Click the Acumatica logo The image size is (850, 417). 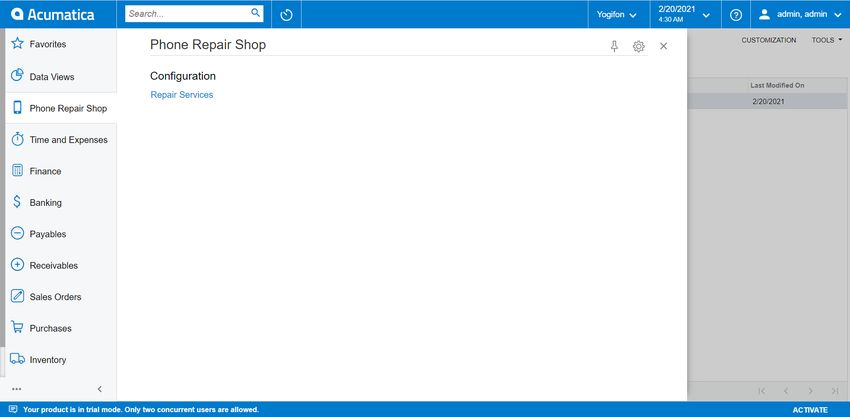(53, 14)
